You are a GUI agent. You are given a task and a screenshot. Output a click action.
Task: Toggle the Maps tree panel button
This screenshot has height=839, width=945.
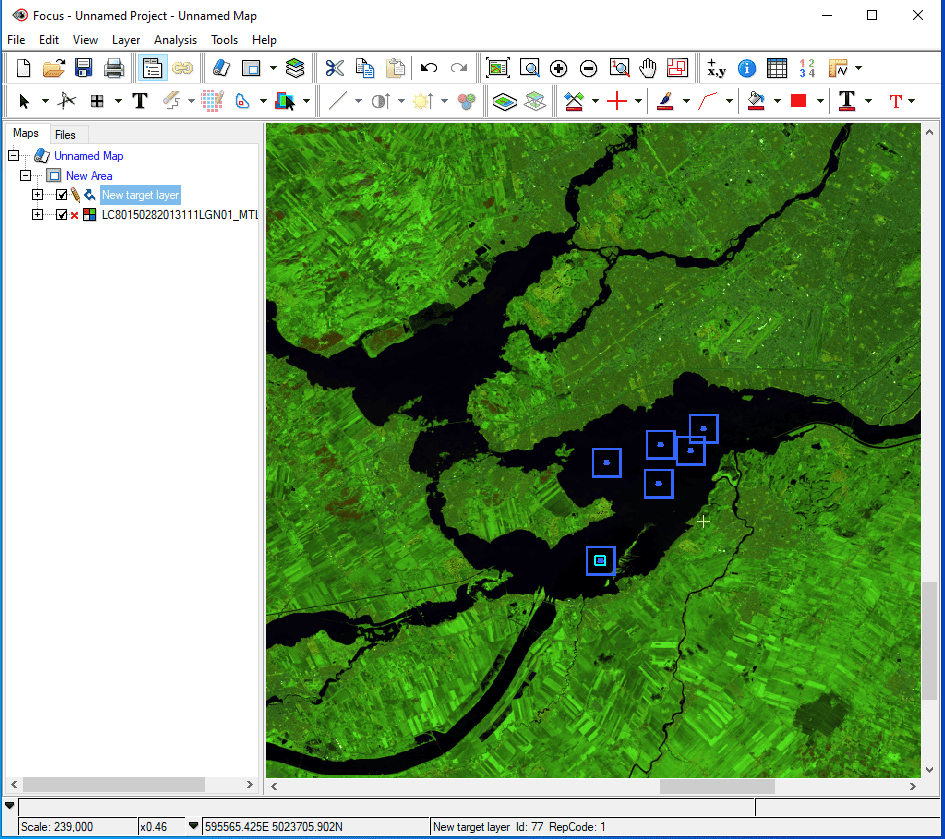tap(152, 68)
